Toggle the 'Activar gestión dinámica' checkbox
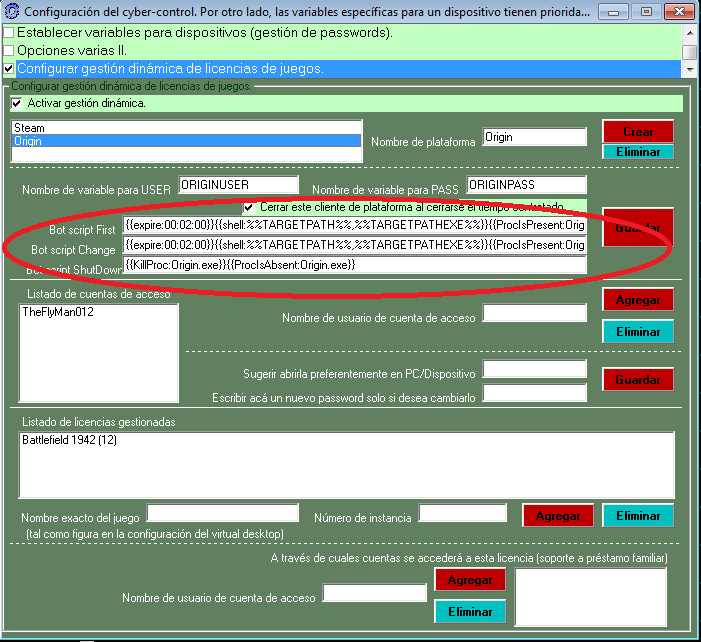This screenshot has height=642, width=701. click(17, 103)
